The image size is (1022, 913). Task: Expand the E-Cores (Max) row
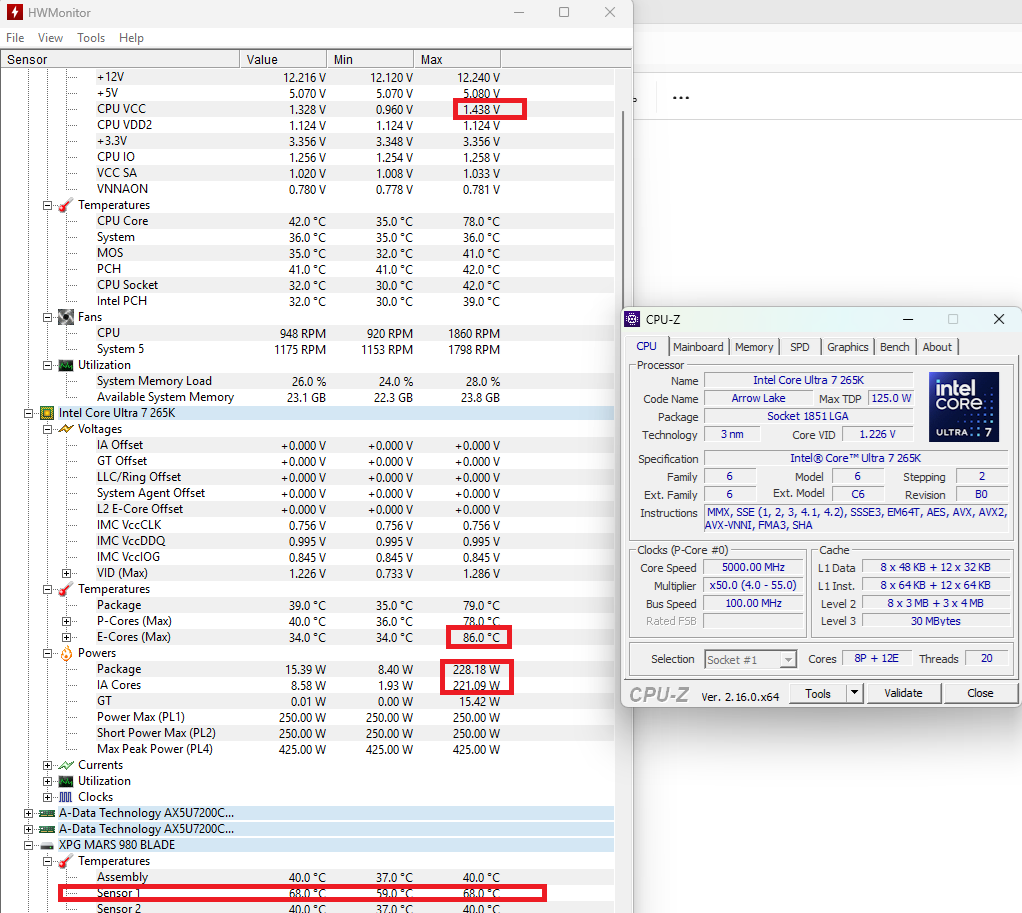tap(66, 637)
